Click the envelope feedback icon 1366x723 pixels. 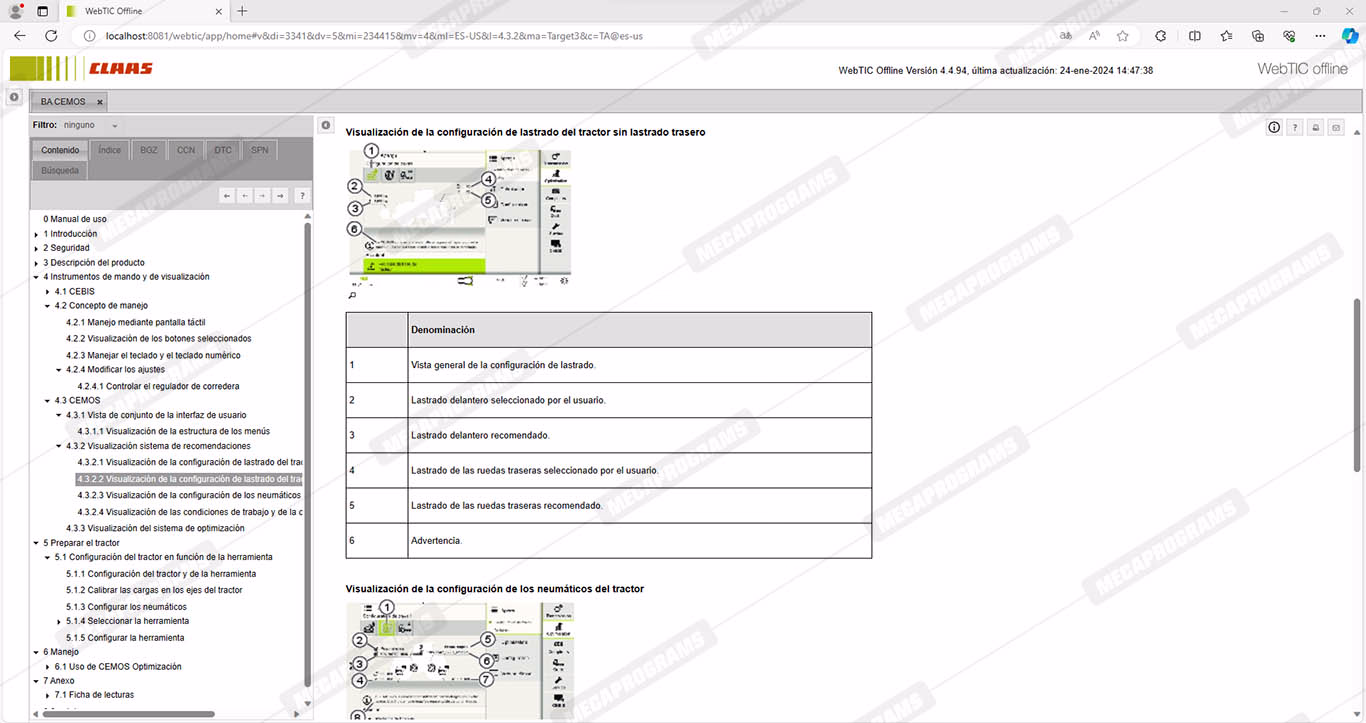click(1336, 128)
